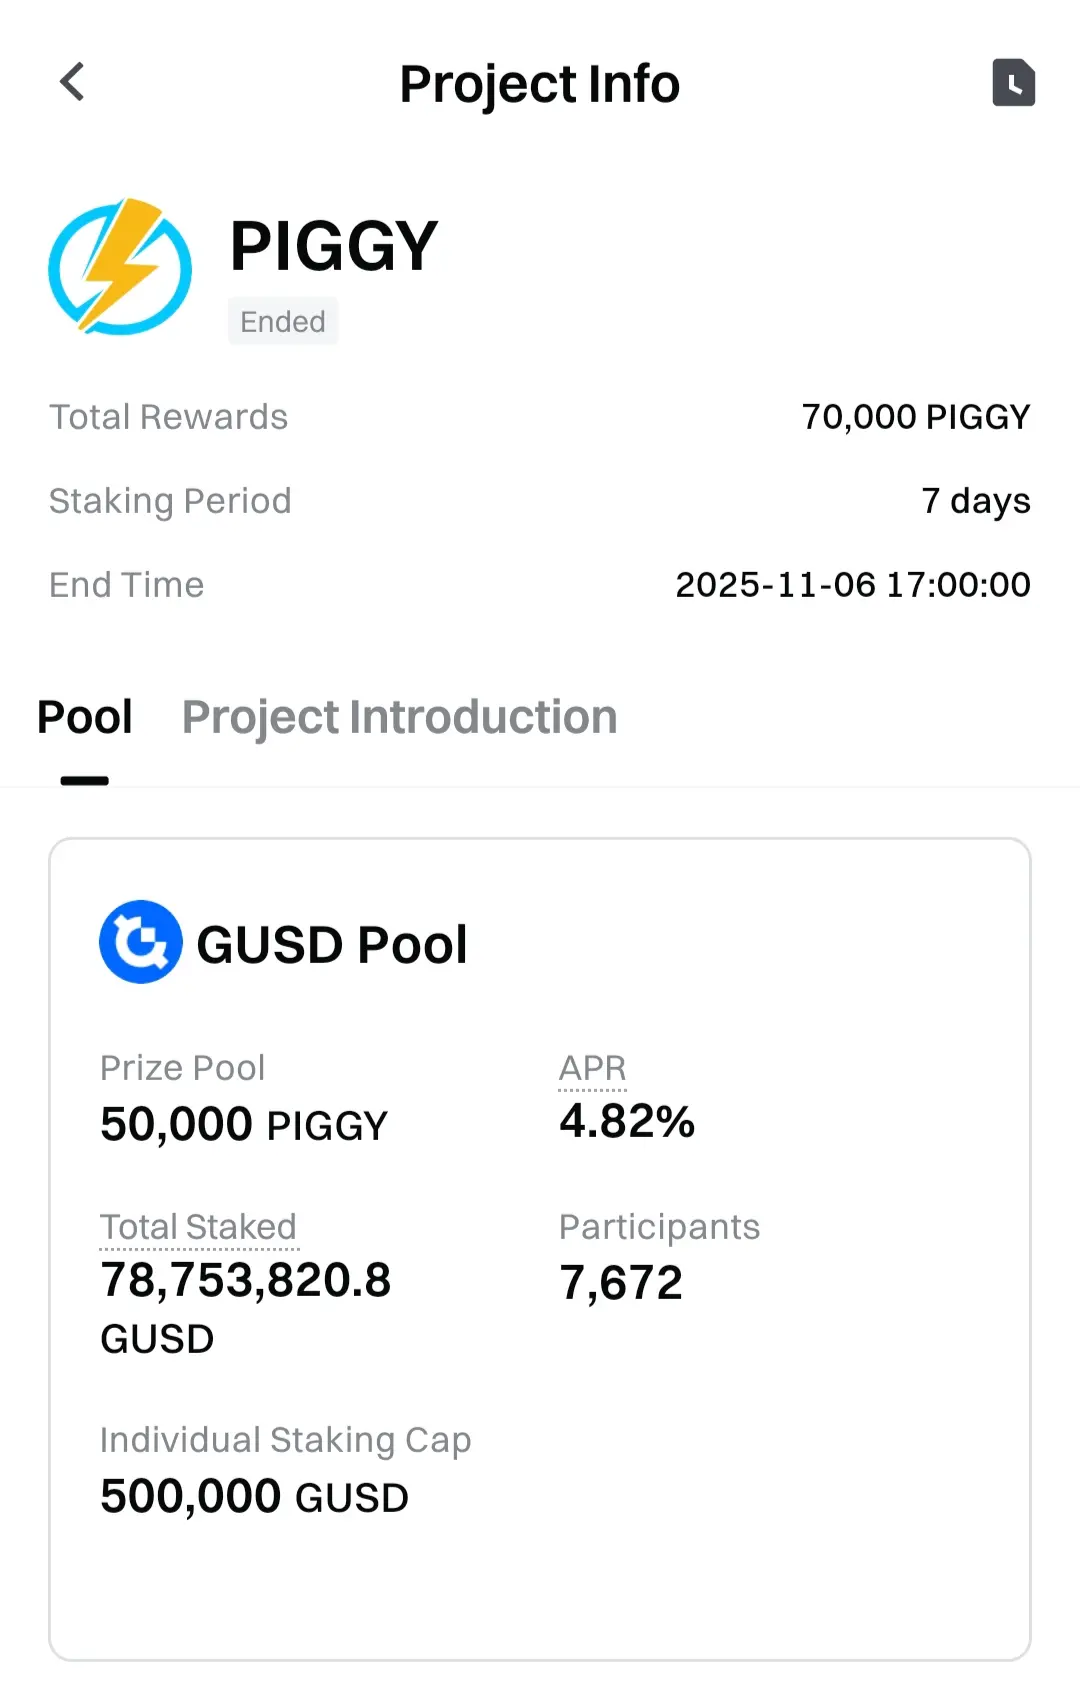
Task: Tap the 4.82% APR value
Action: [627, 1121]
